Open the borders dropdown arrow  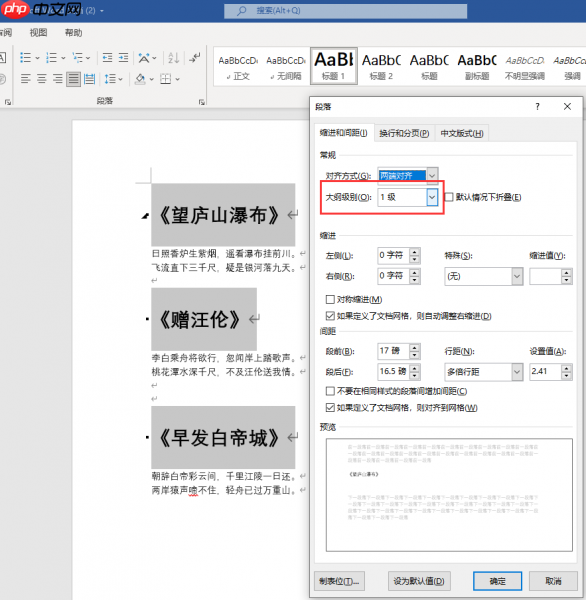point(178,80)
